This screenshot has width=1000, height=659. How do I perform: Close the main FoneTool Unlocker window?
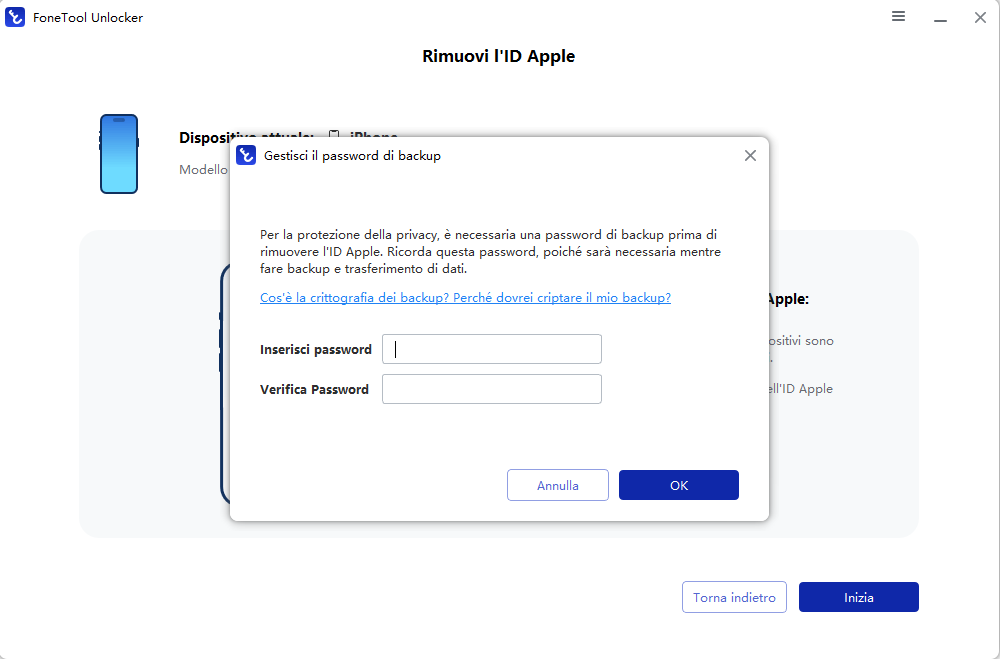pyautogui.click(x=980, y=17)
